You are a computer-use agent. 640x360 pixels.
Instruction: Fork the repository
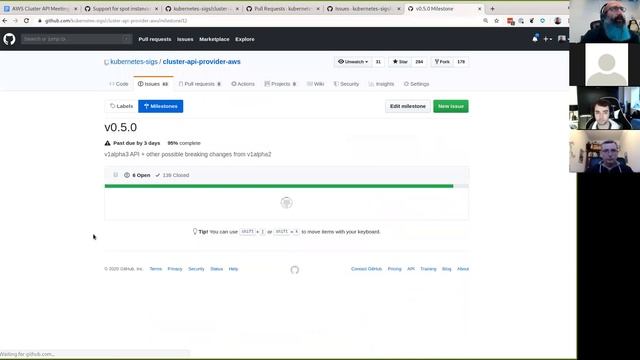click(442, 62)
